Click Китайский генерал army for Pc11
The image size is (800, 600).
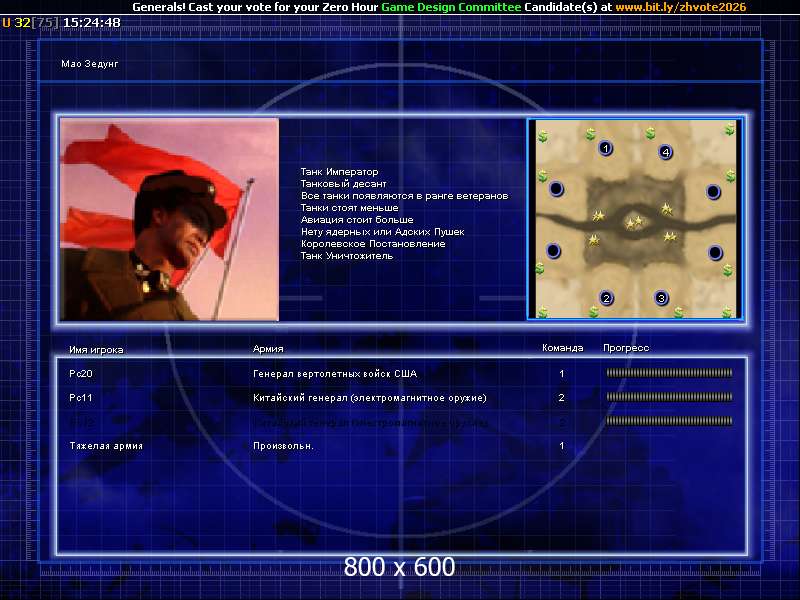pyautogui.click(x=369, y=397)
